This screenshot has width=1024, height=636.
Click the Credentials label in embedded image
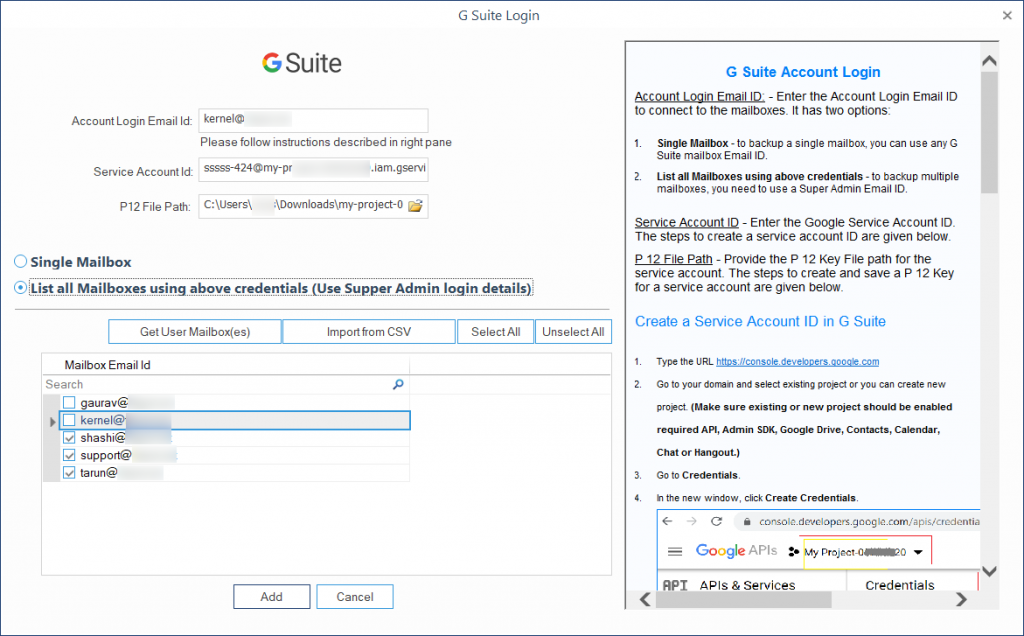(899, 585)
